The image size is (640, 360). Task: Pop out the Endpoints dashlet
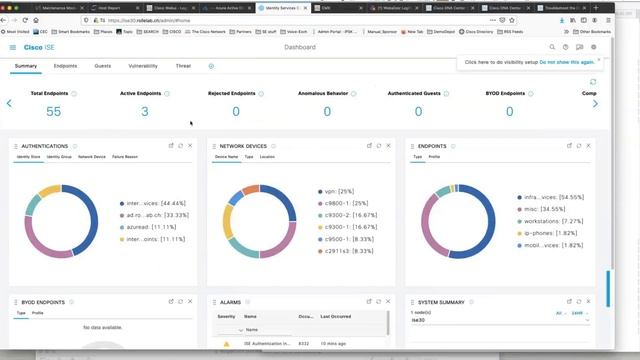coord(569,146)
